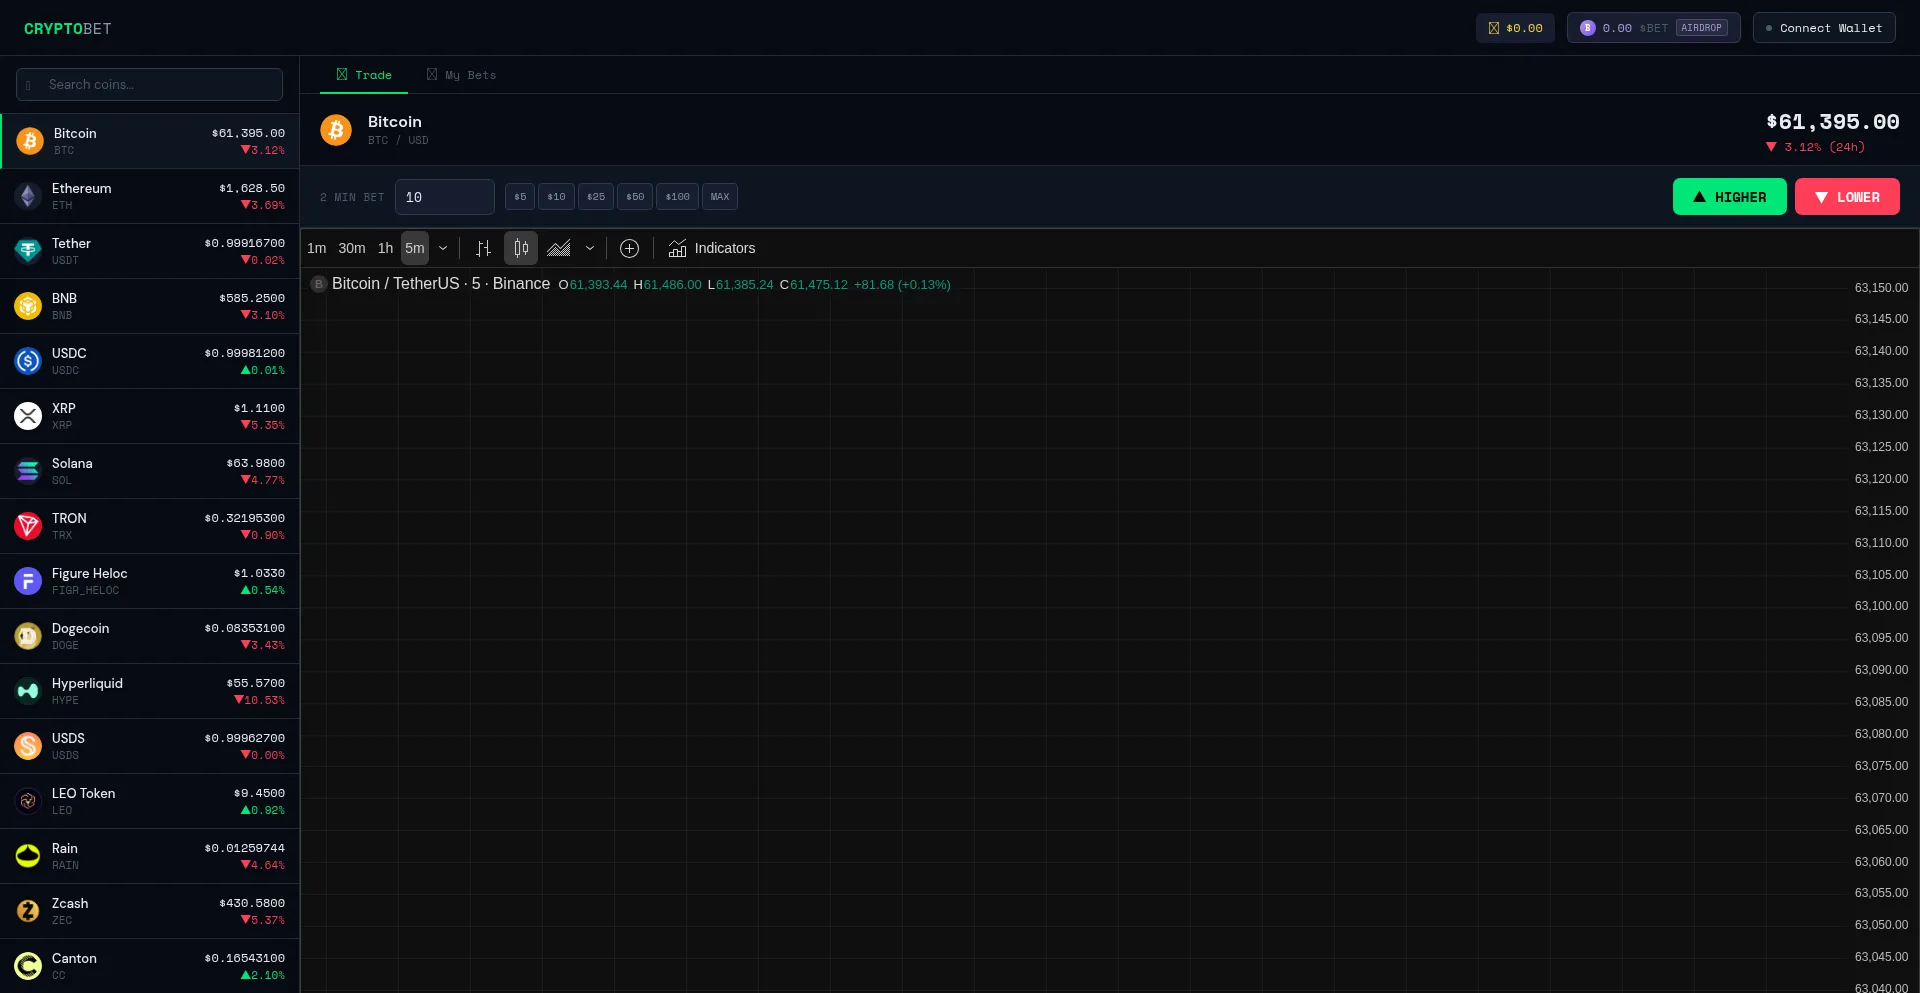This screenshot has width=1920, height=993.
Task: Click the $BET token coin icon
Action: click(x=1587, y=28)
